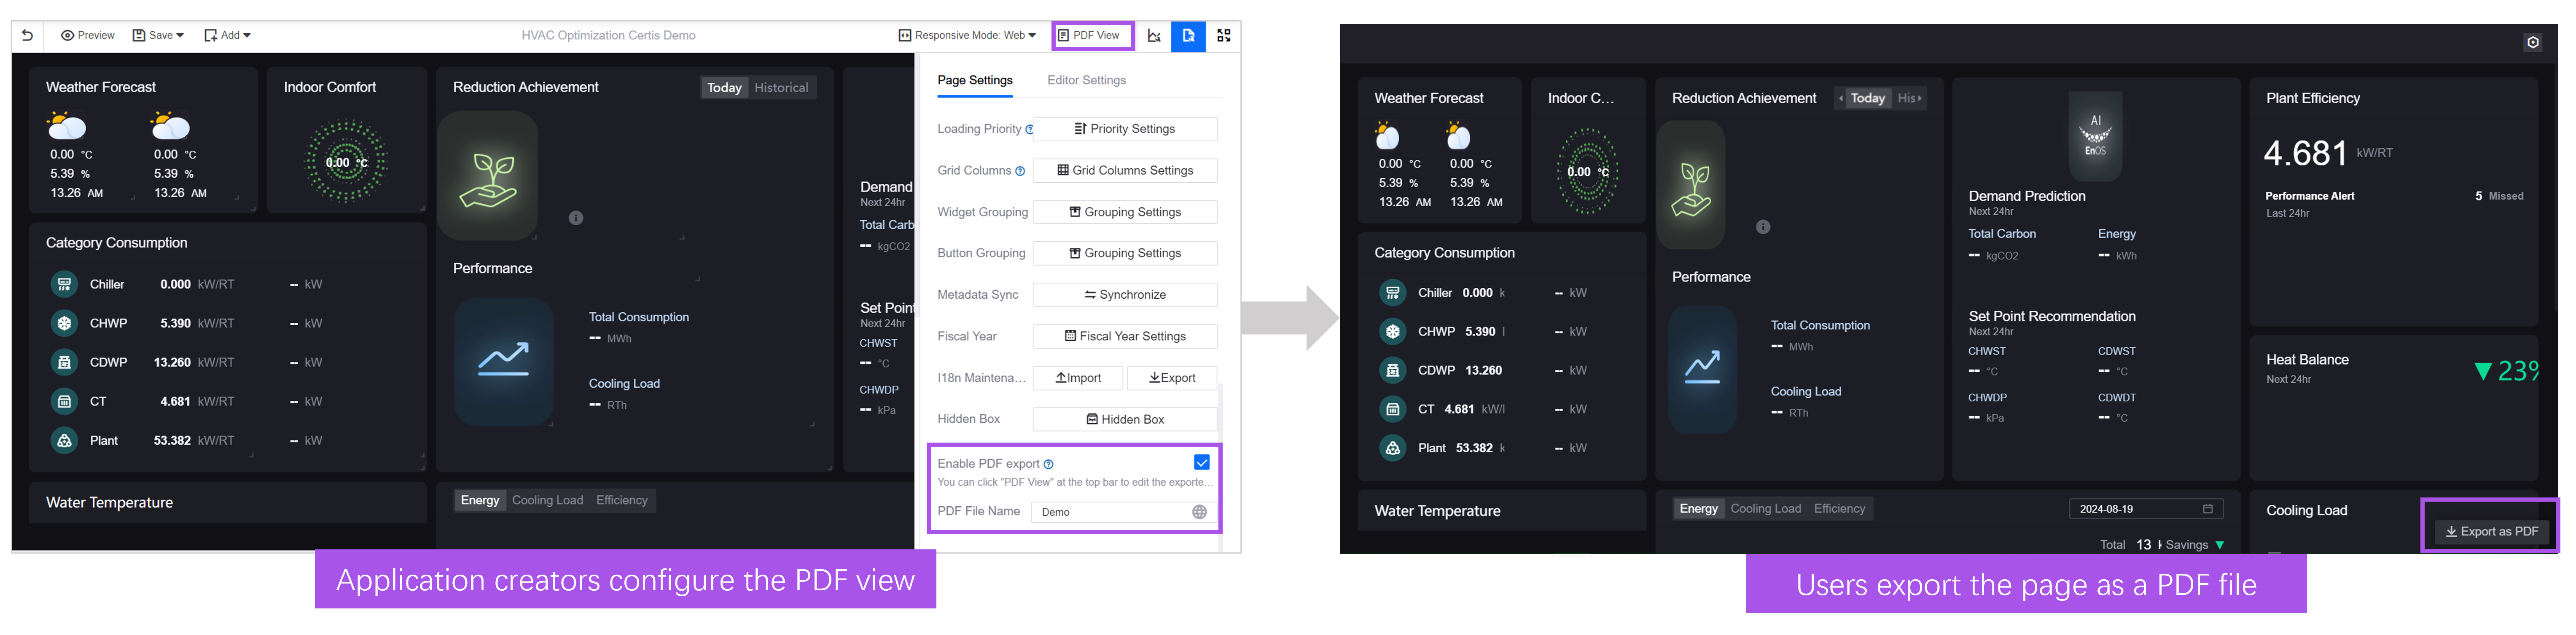2576x635 pixels.
Task: Uncheck the Enable PDF export checkbox
Action: [x=1201, y=462]
